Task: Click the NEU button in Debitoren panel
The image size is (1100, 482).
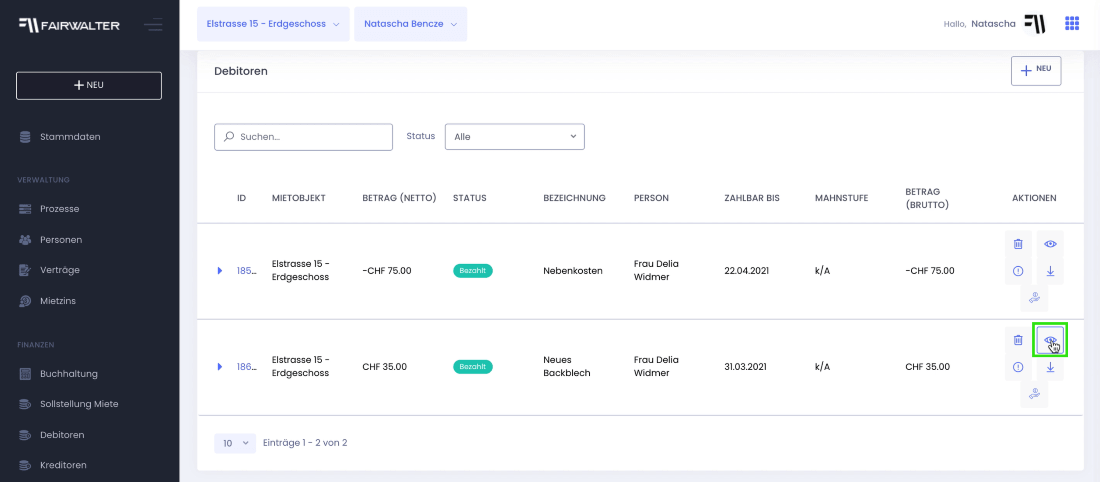Action: click(1035, 70)
